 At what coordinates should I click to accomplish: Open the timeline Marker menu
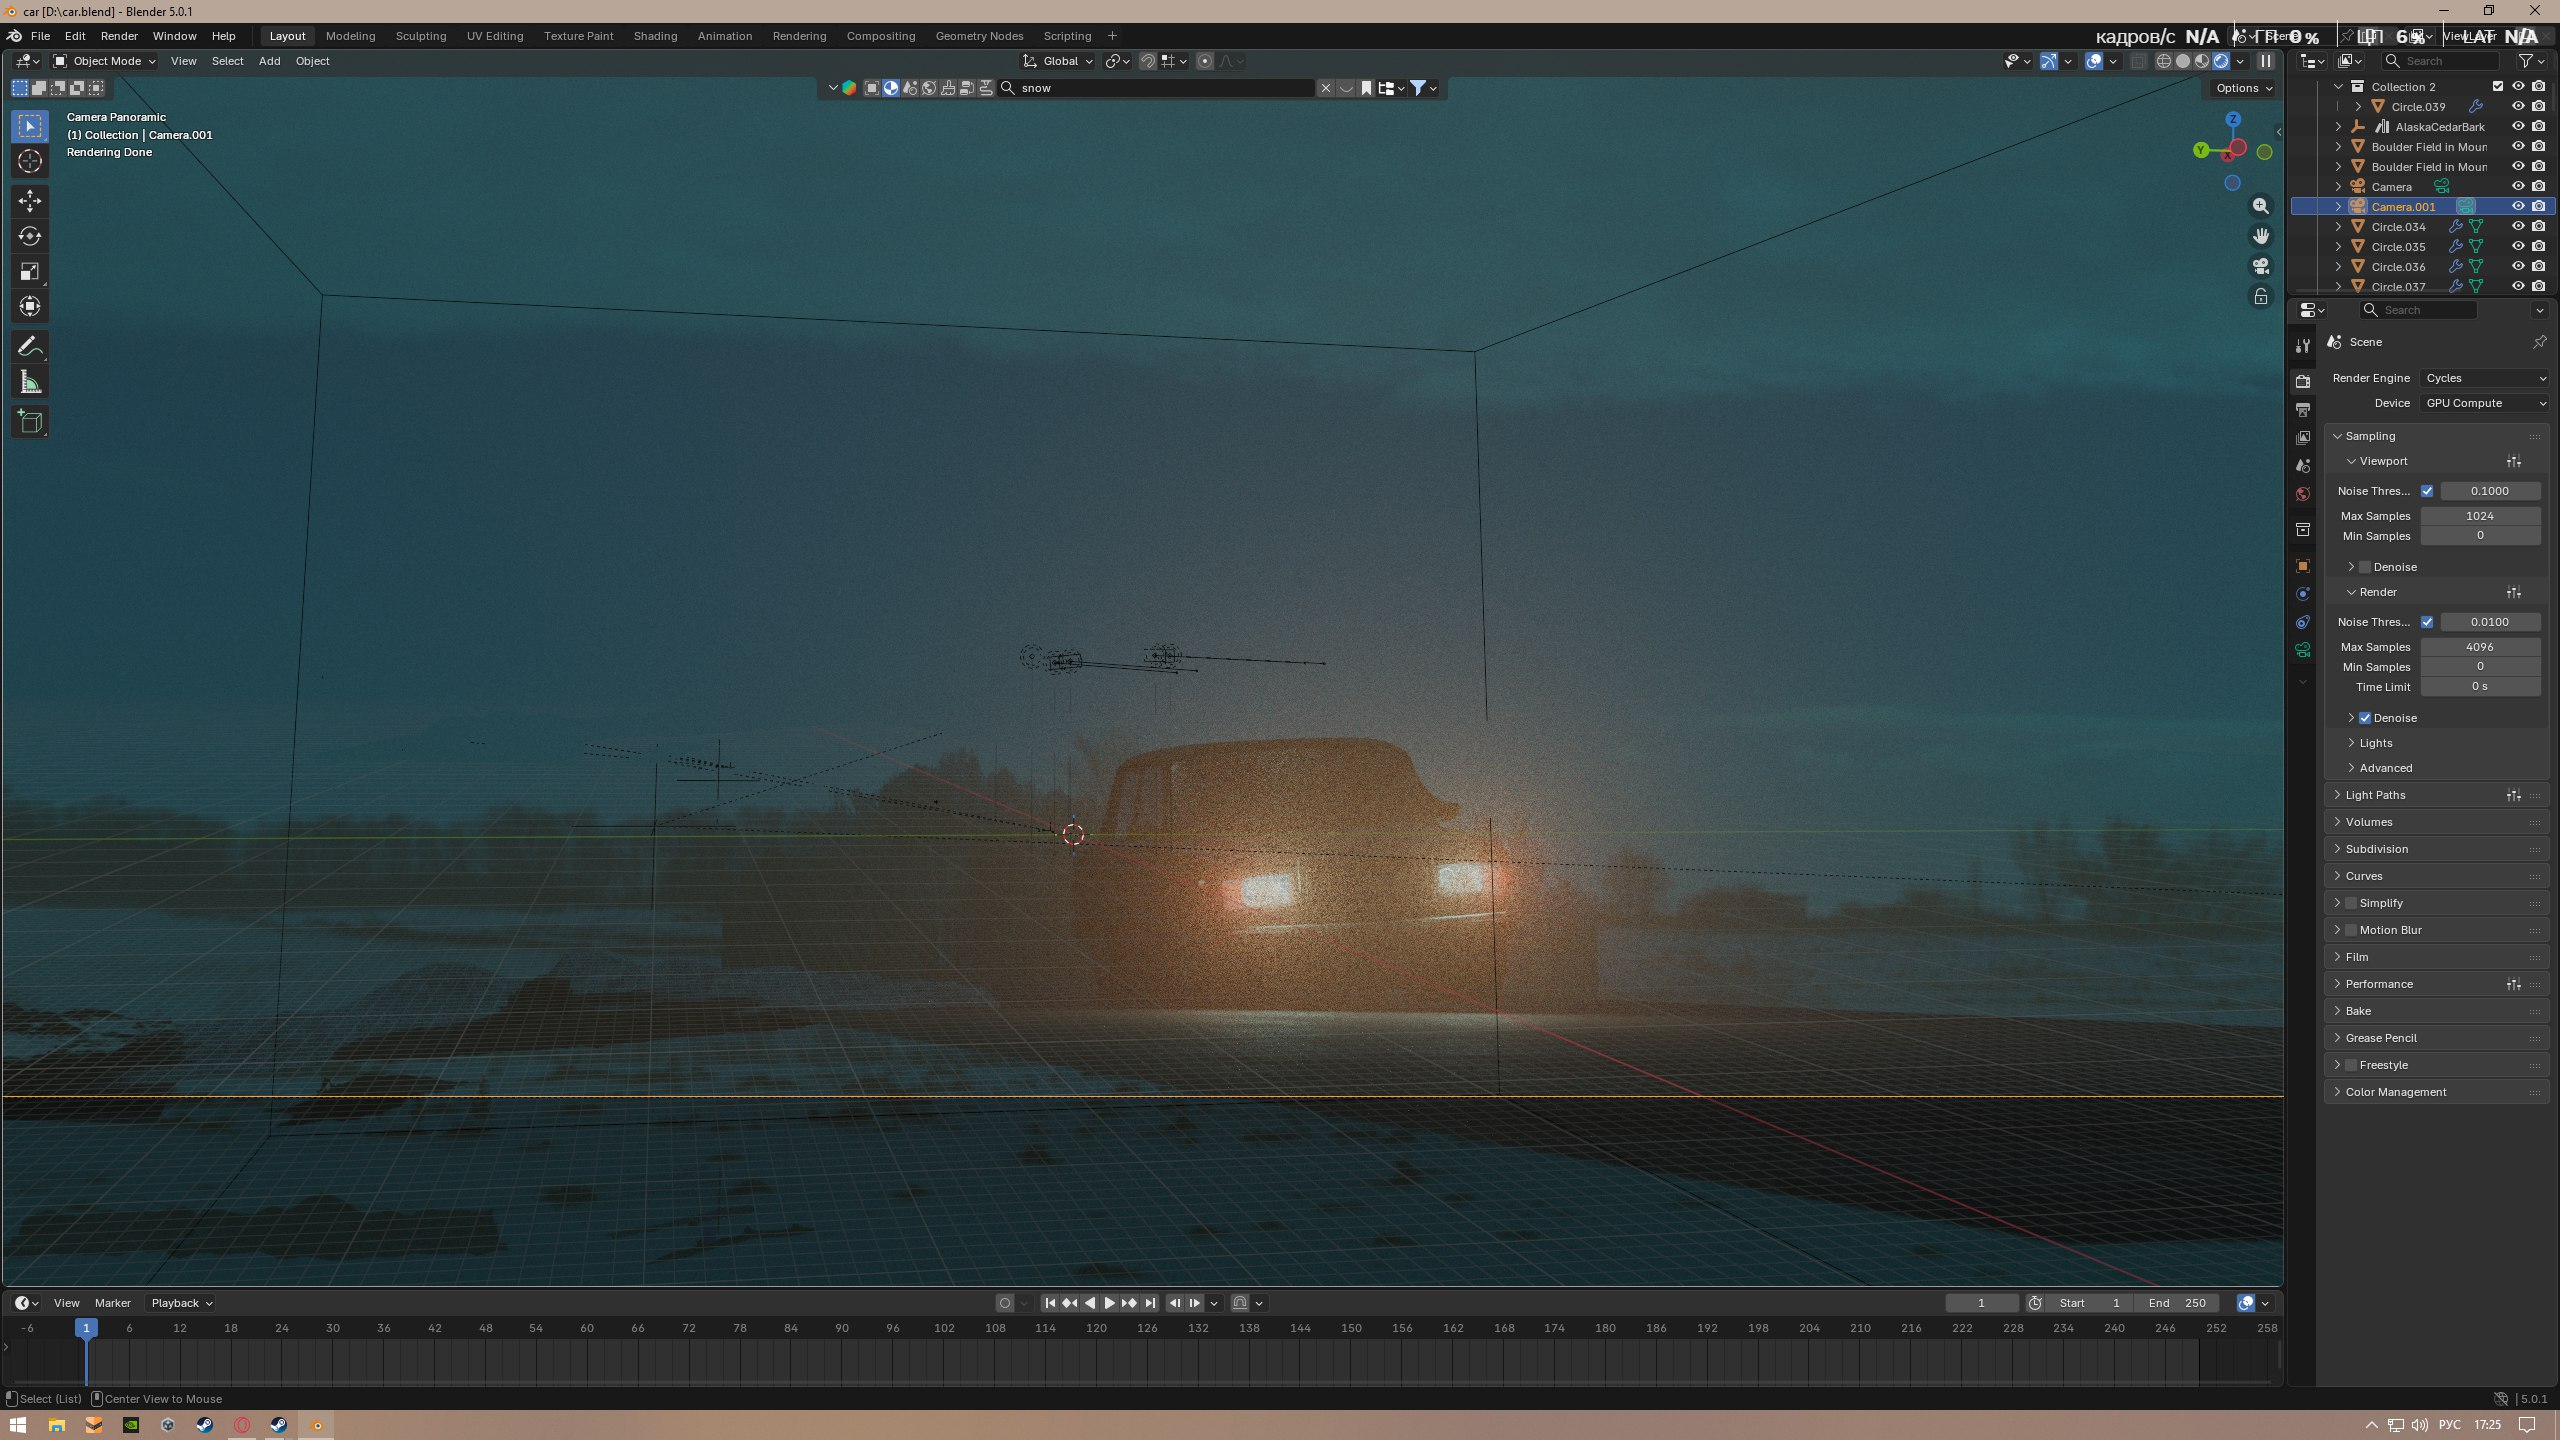click(112, 1303)
